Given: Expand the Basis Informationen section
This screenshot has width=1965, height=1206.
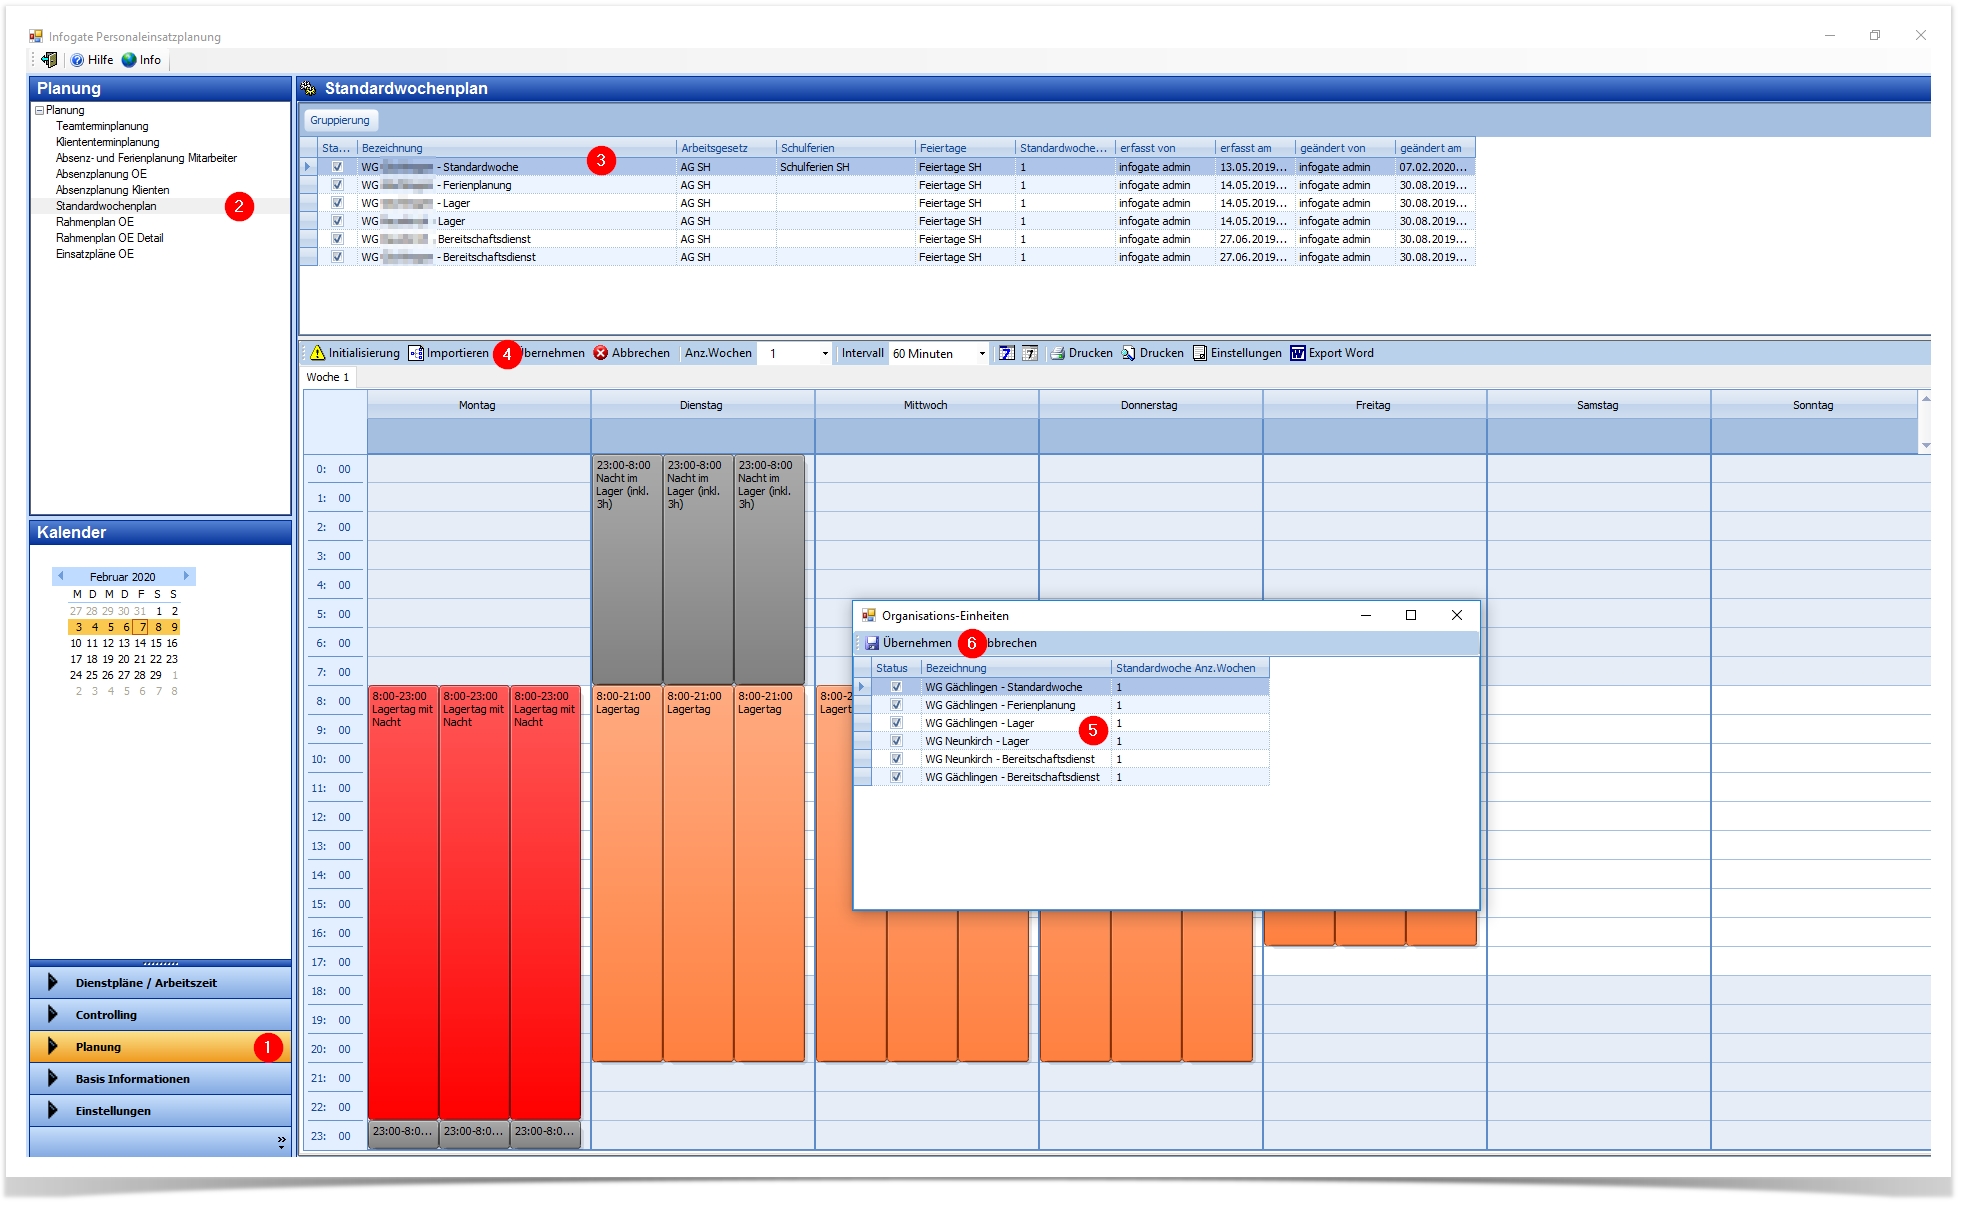Looking at the screenshot, I should tap(160, 1079).
